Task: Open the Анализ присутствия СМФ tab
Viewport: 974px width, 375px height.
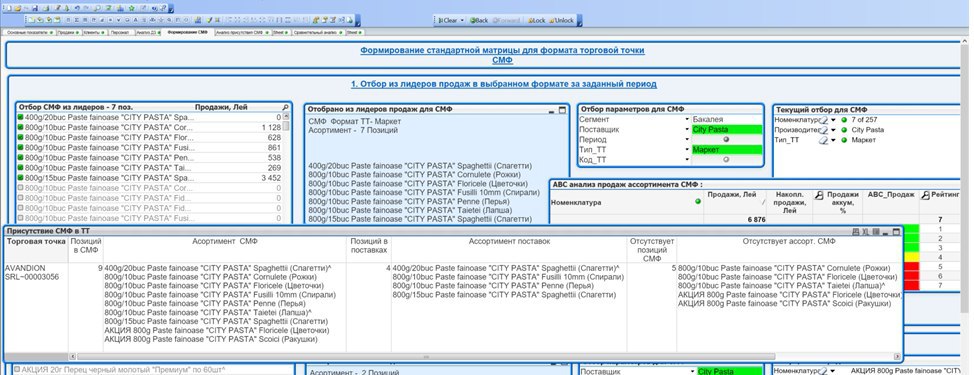Action: click(x=242, y=32)
